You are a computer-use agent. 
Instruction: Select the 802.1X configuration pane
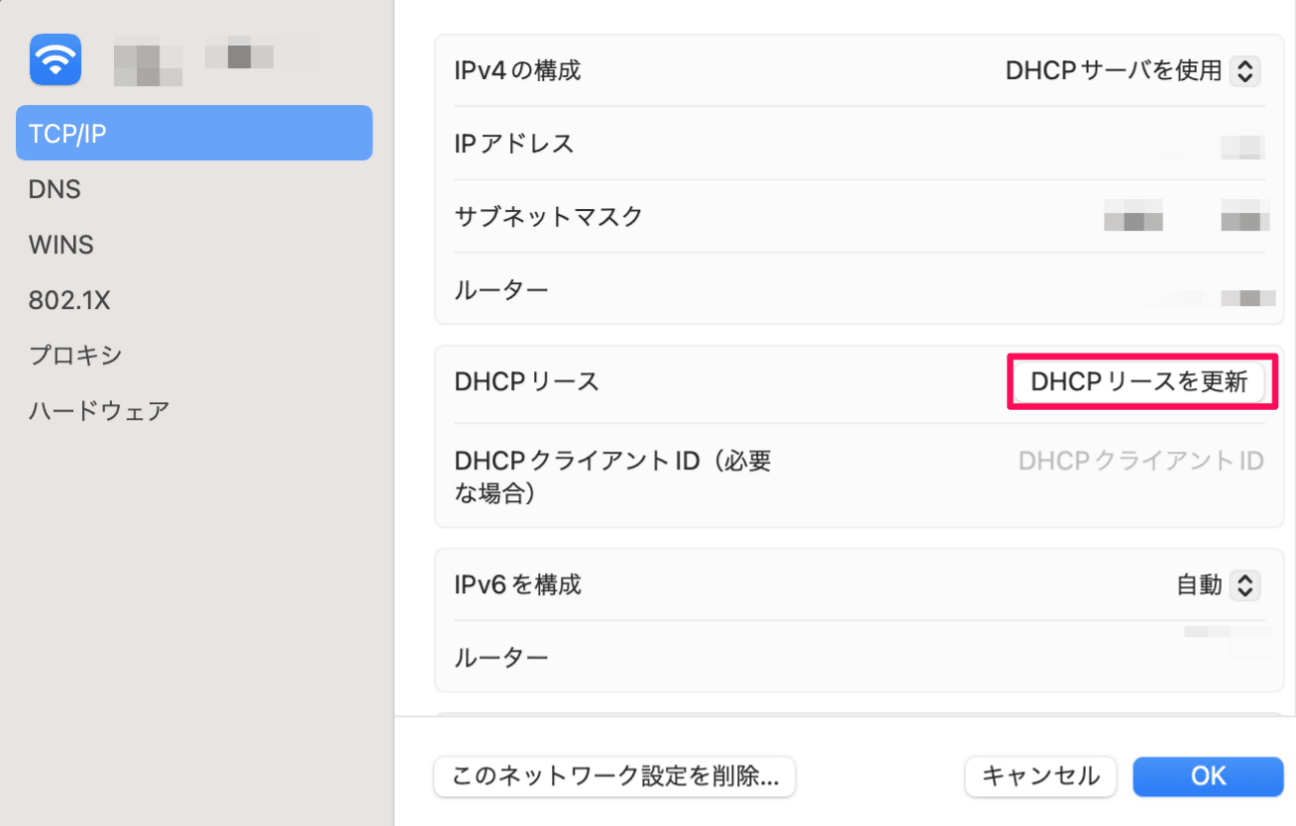(x=70, y=299)
